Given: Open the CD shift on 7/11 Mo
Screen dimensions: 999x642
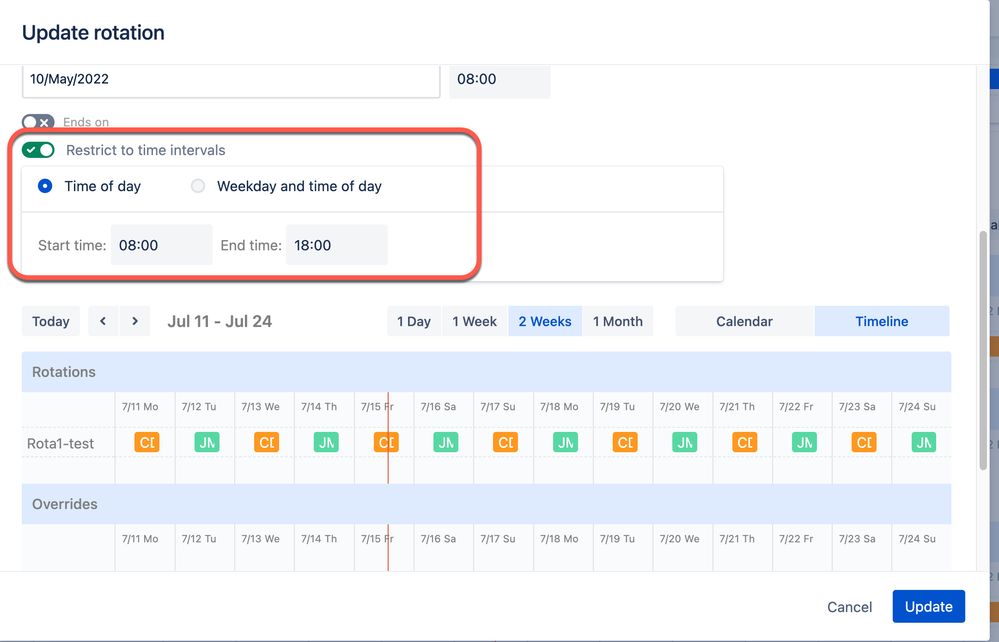Looking at the screenshot, I should [x=147, y=442].
